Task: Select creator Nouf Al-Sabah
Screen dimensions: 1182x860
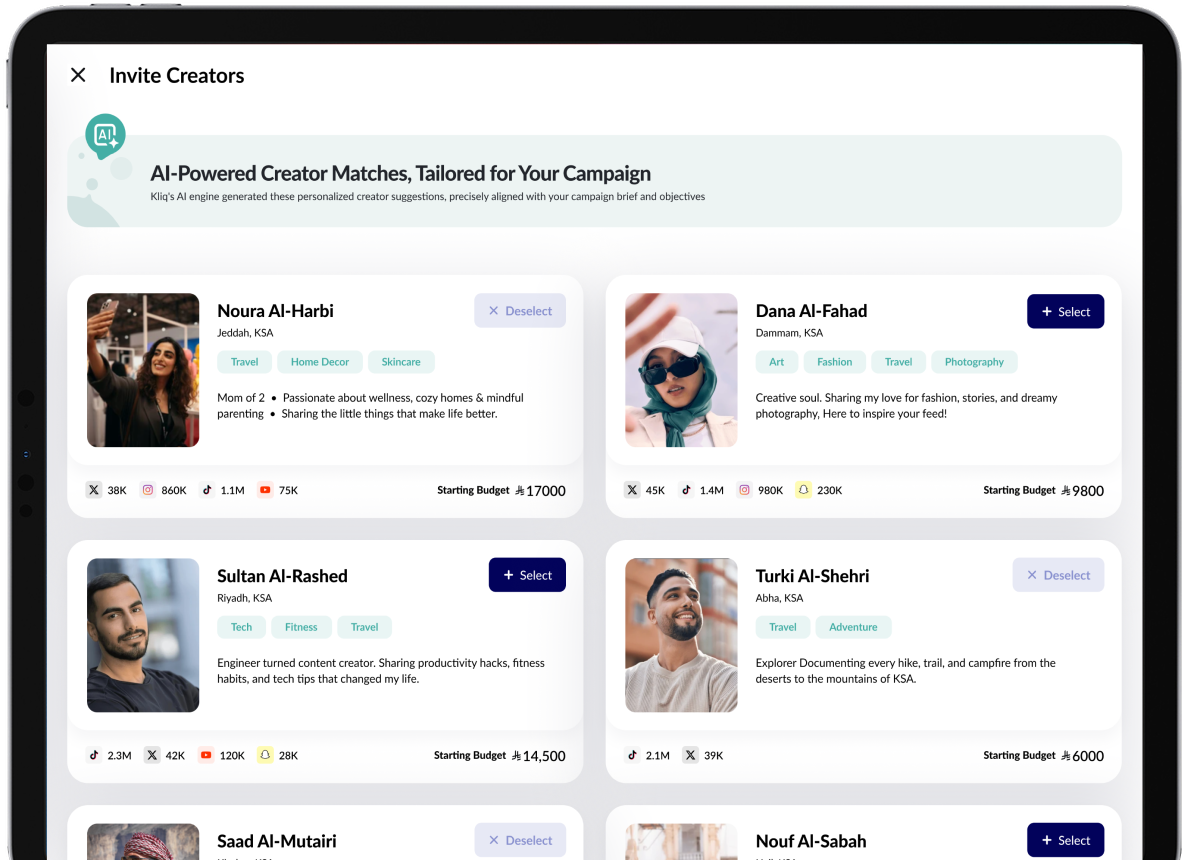Action: click(x=1065, y=840)
